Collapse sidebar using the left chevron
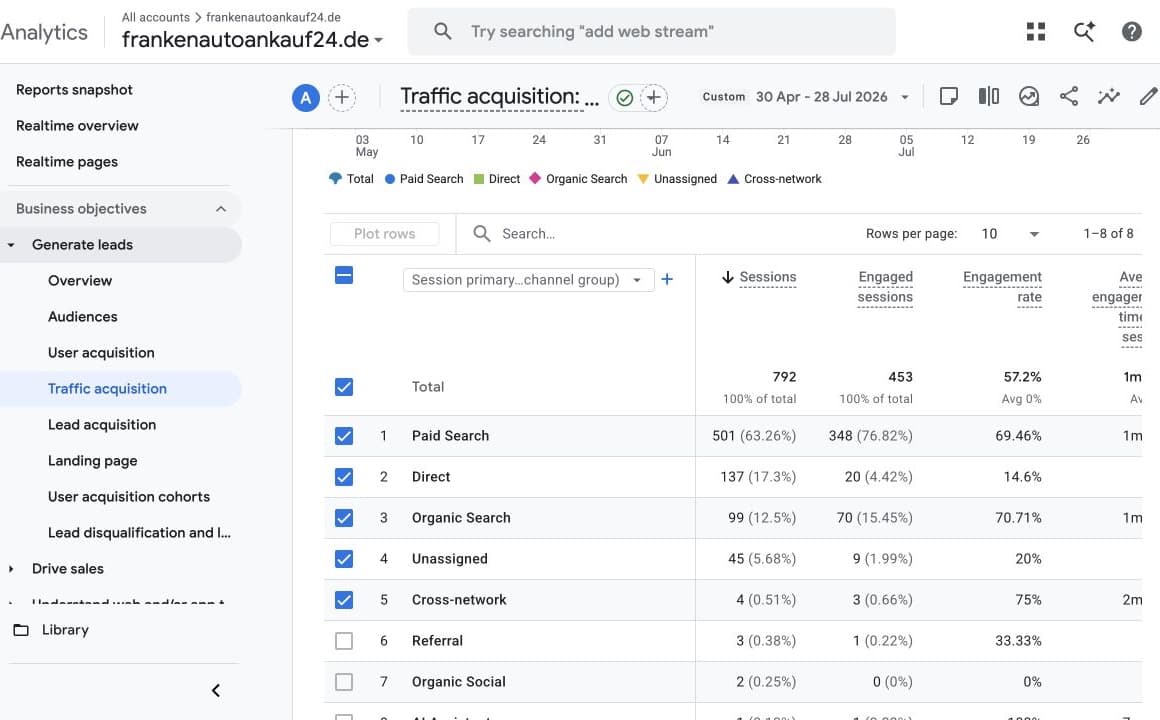Screen dimensions: 1160x720 [x=215, y=690]
